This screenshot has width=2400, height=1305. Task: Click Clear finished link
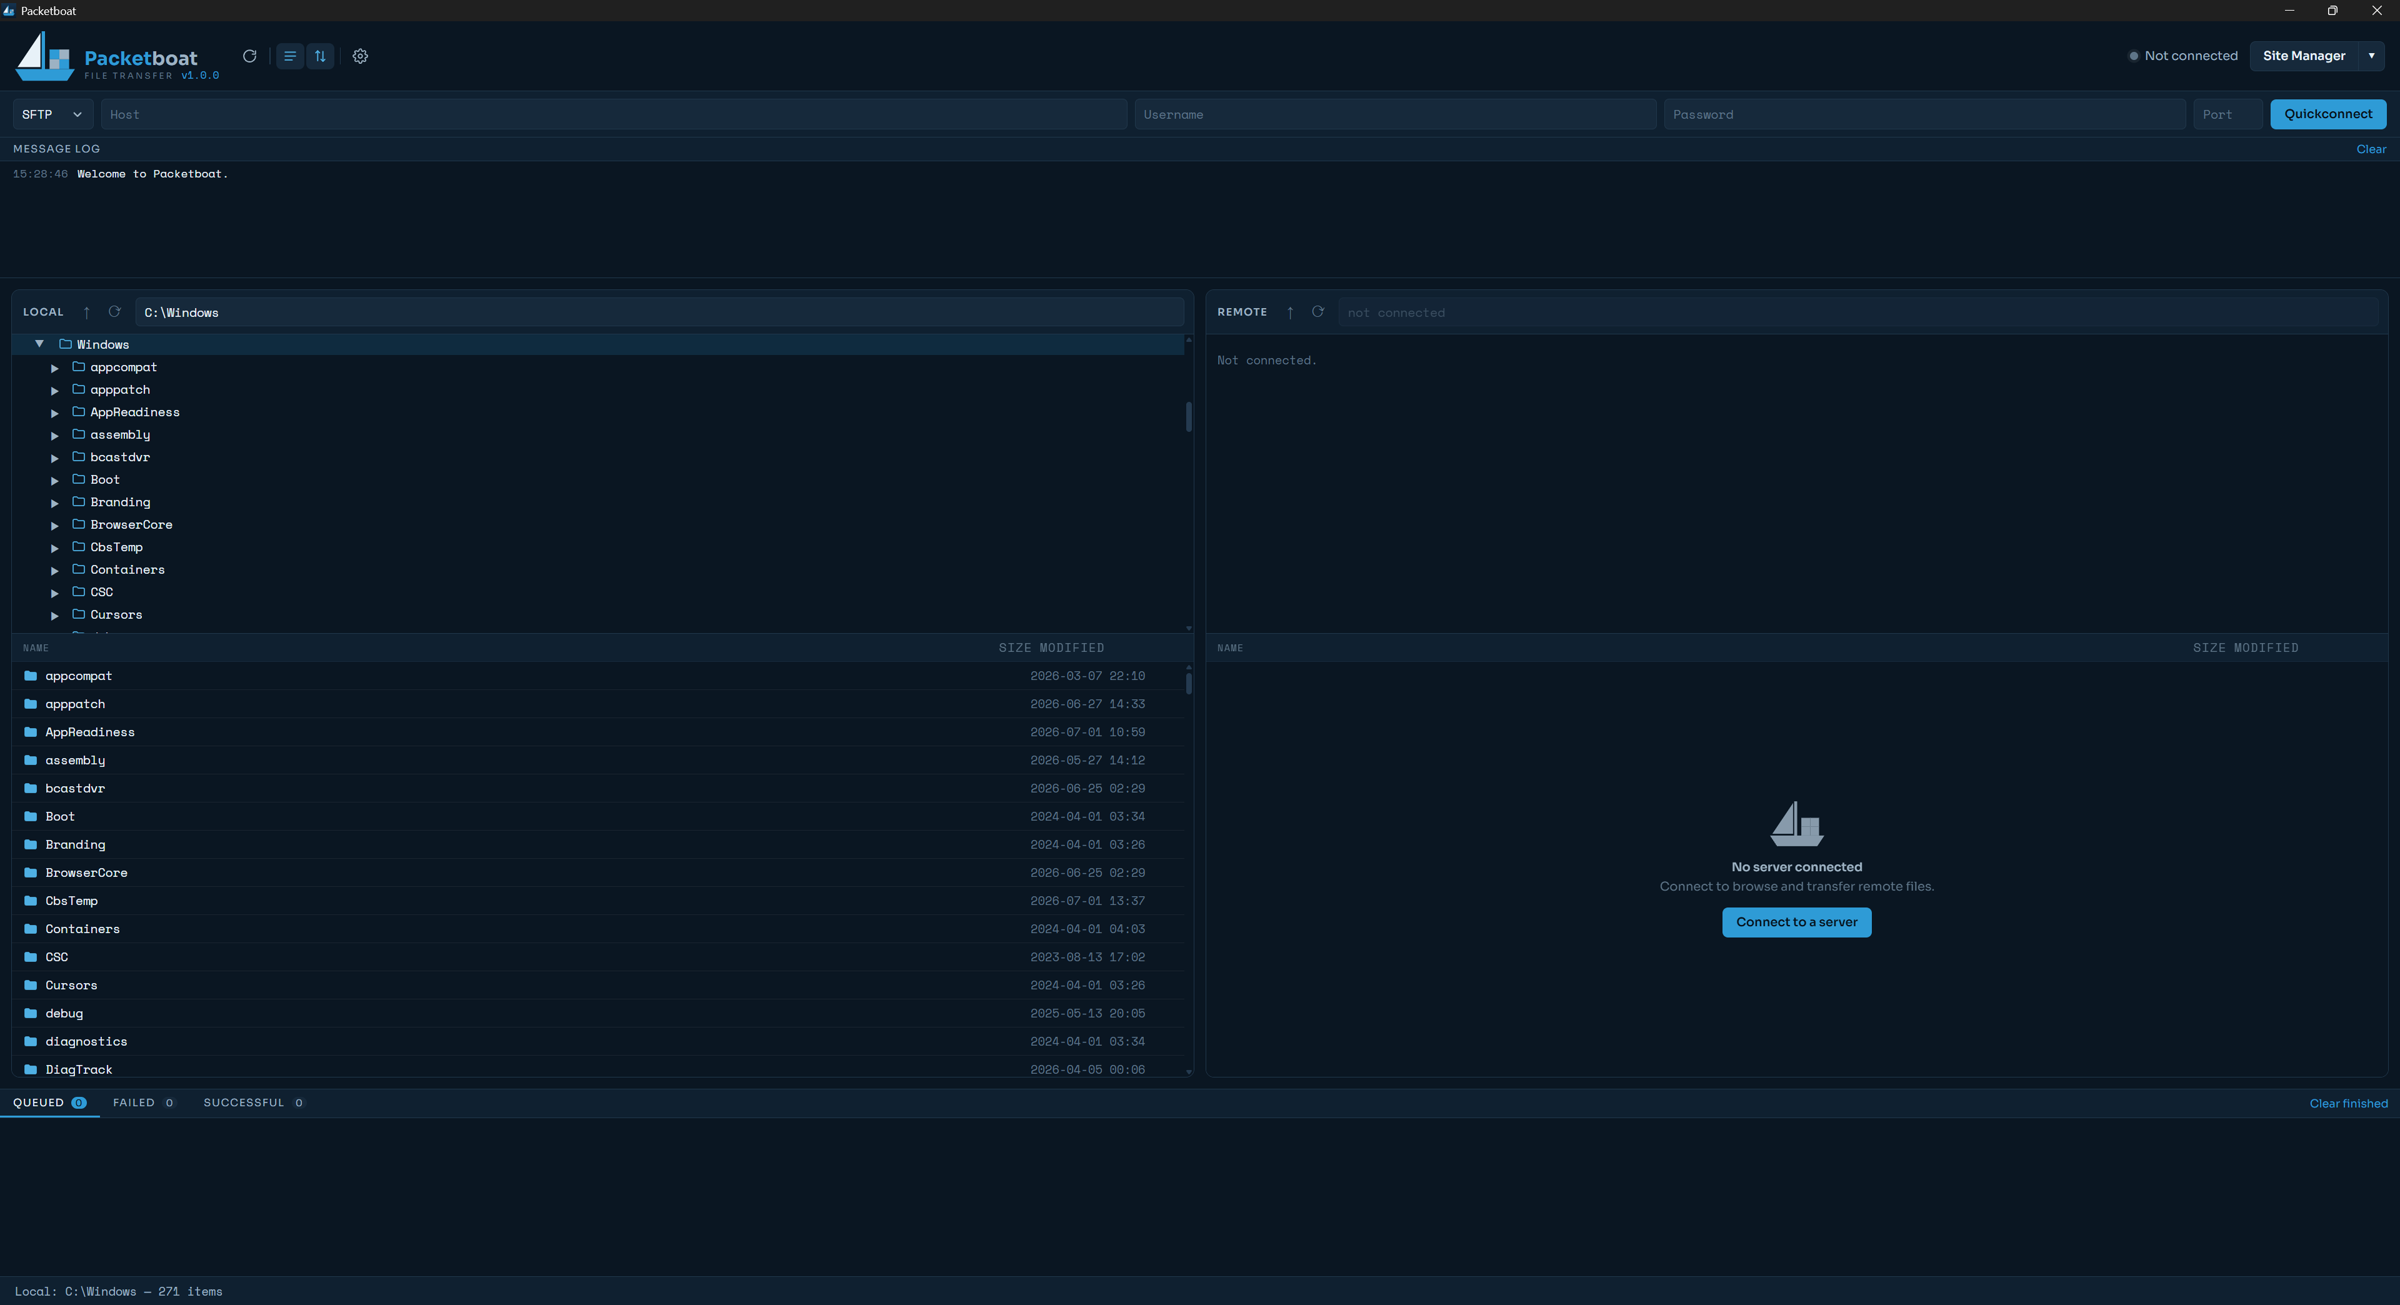(2348, 1104)
